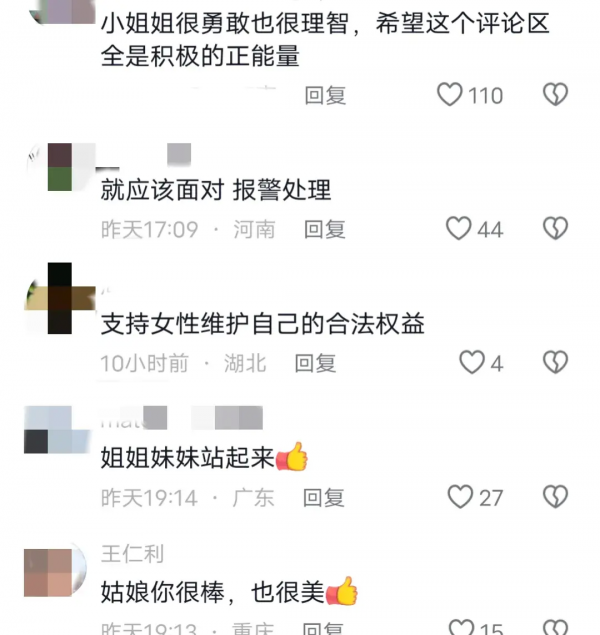Like the 就应该面对 报警处理 comment
Image resolution: width=600 pixels, height=635 pixels.
coord(458,228)
